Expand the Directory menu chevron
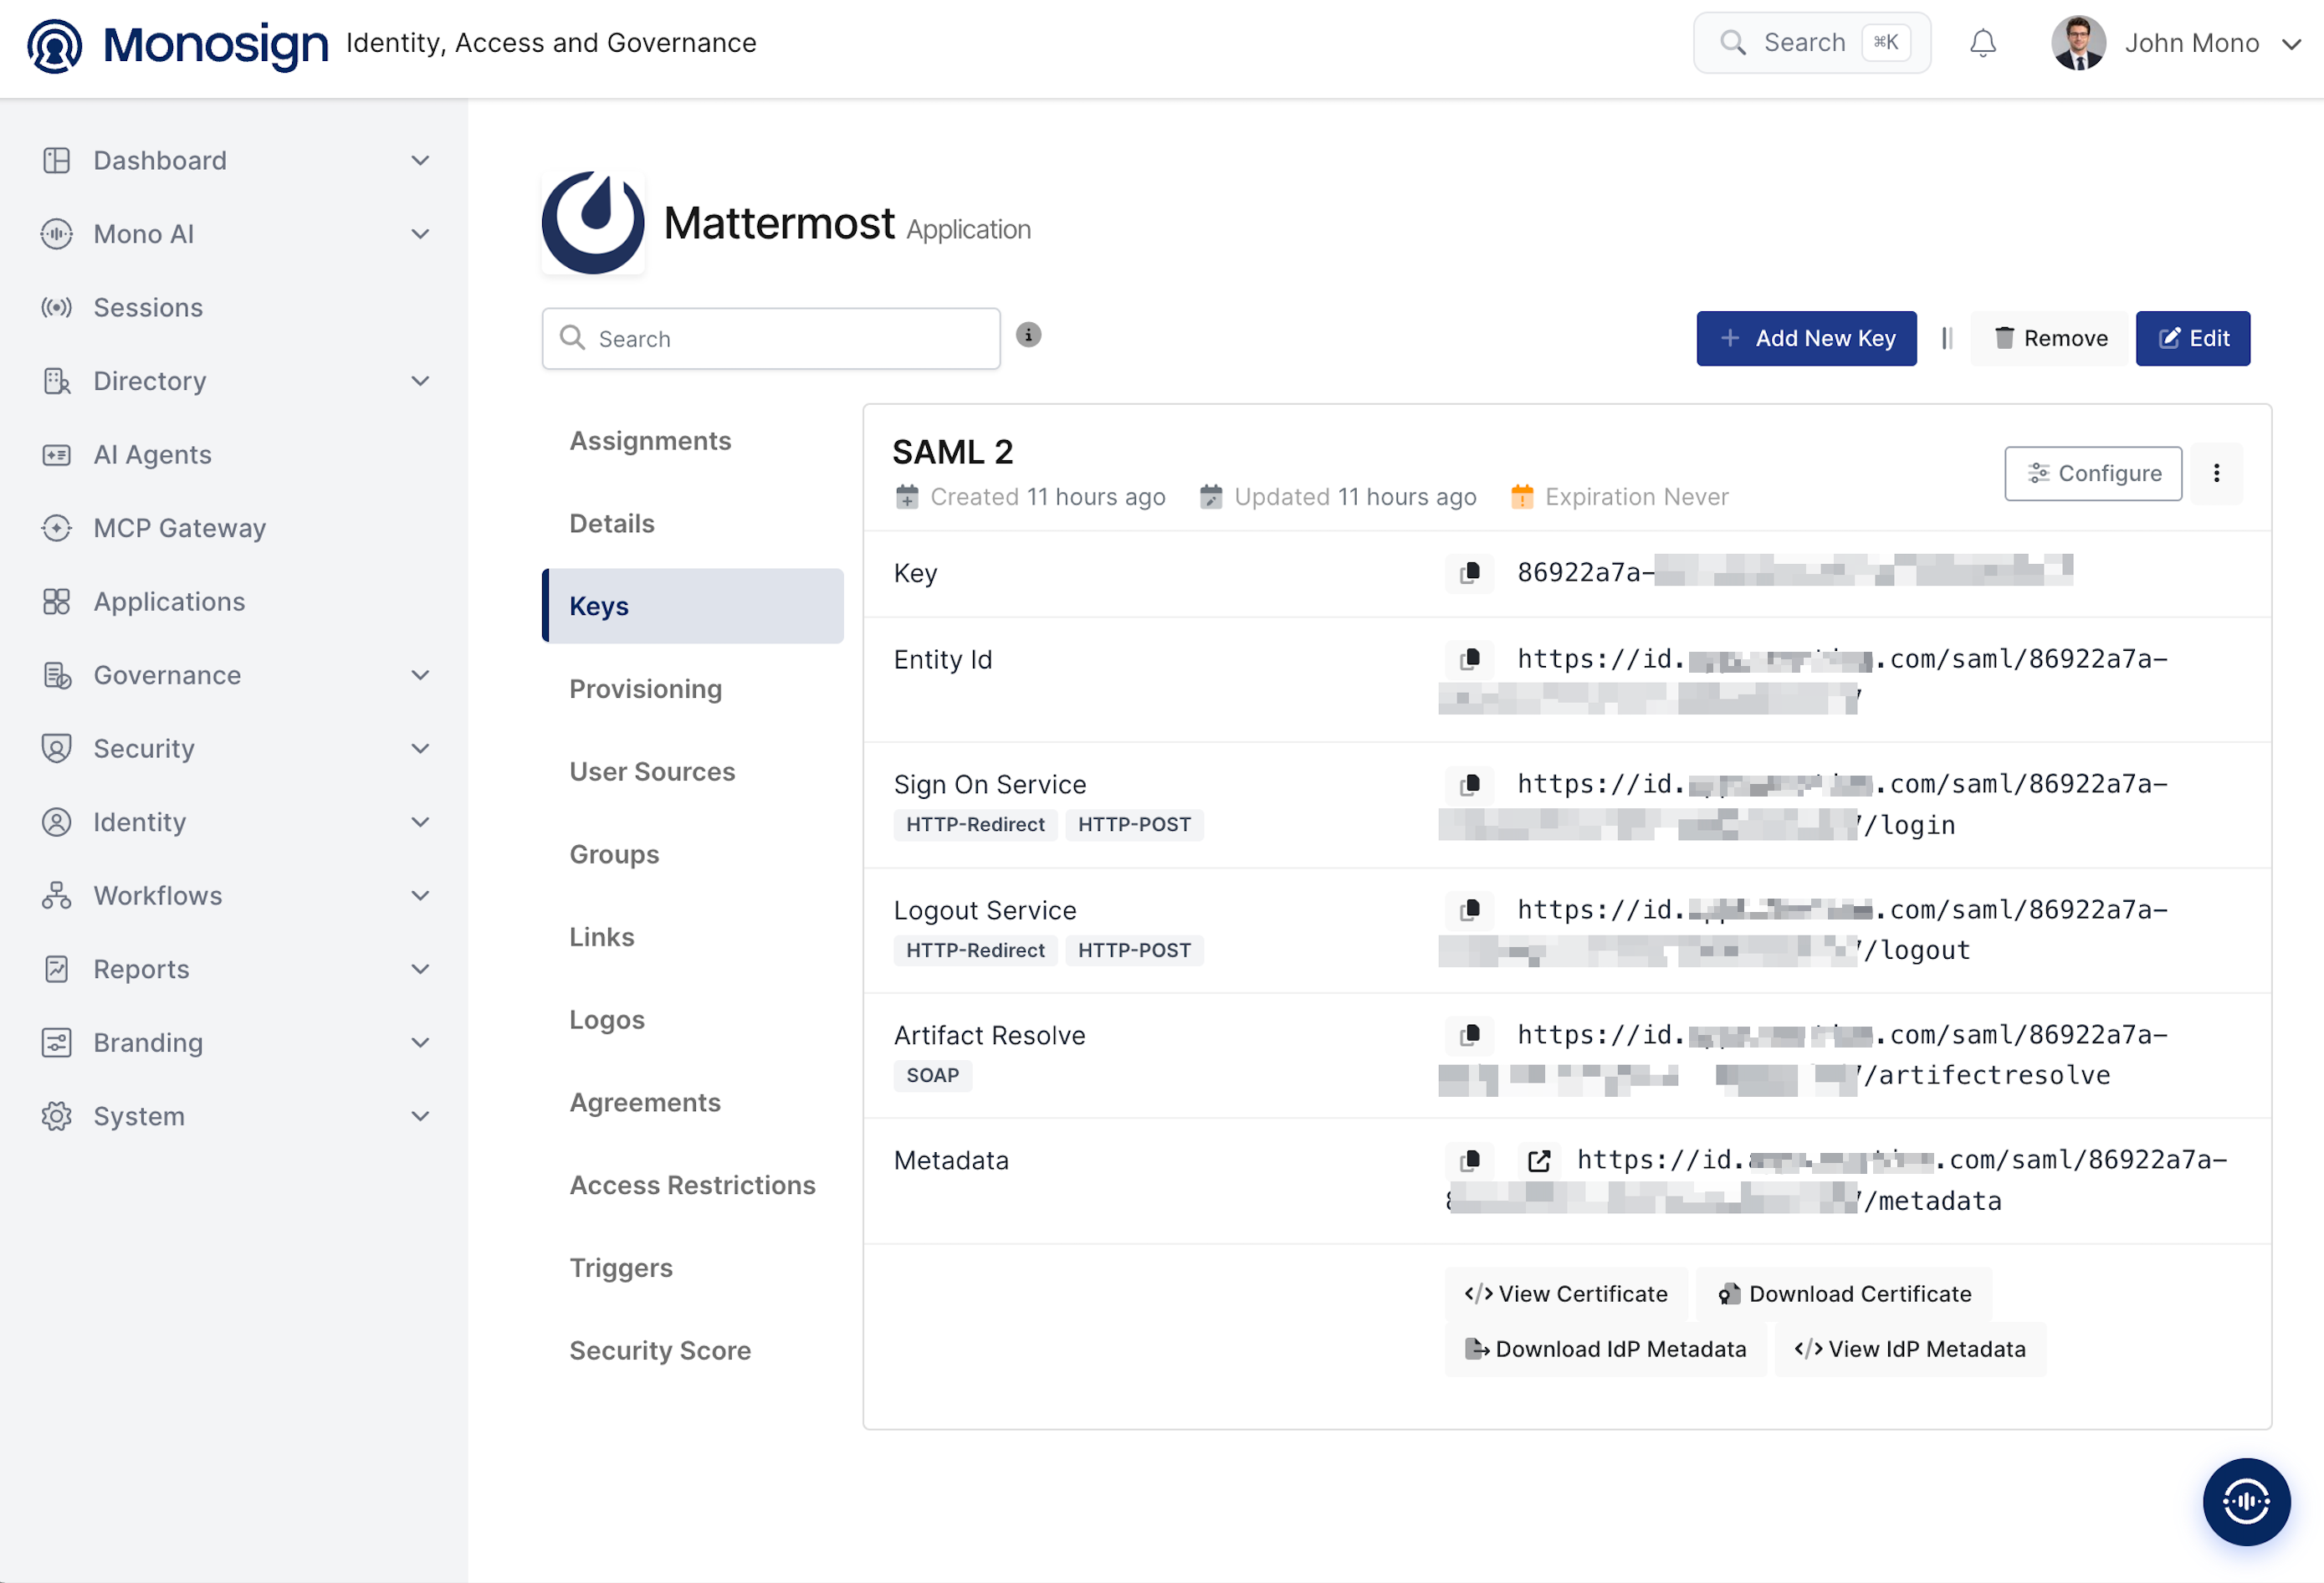Screen dimensions: 2324x1583 point(421,381)
